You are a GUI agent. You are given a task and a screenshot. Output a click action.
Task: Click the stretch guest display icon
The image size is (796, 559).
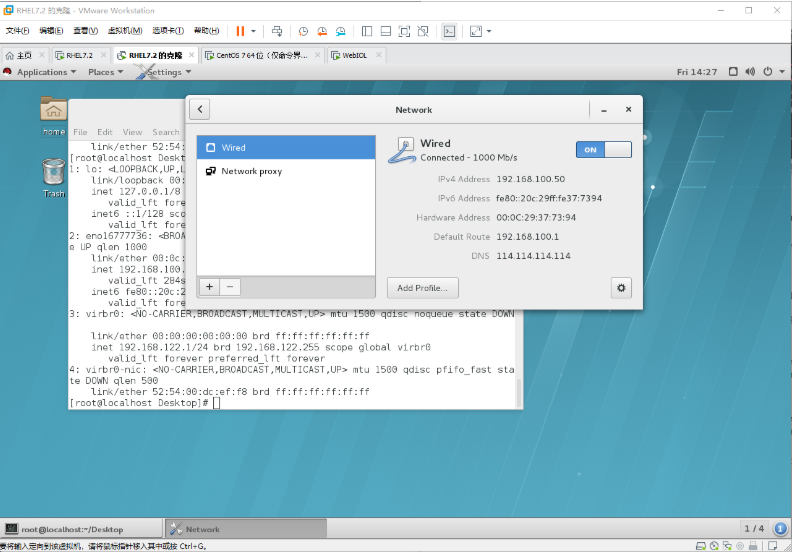tap(476, 31)
